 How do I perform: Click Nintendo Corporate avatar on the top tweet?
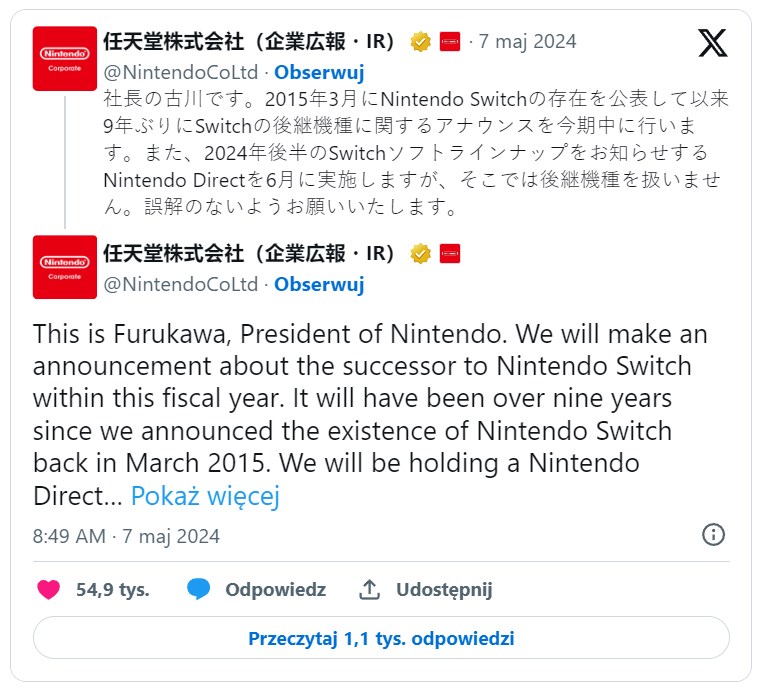[x=64, y=58]
